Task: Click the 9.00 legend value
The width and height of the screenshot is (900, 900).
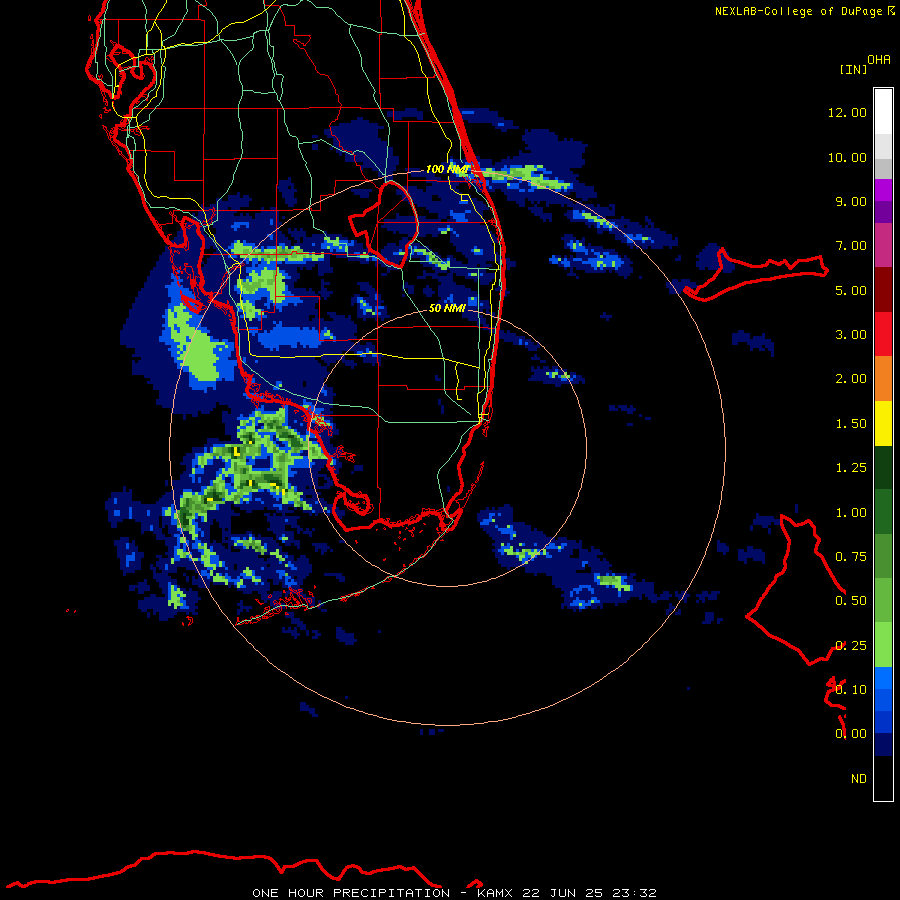Action: 851,201
